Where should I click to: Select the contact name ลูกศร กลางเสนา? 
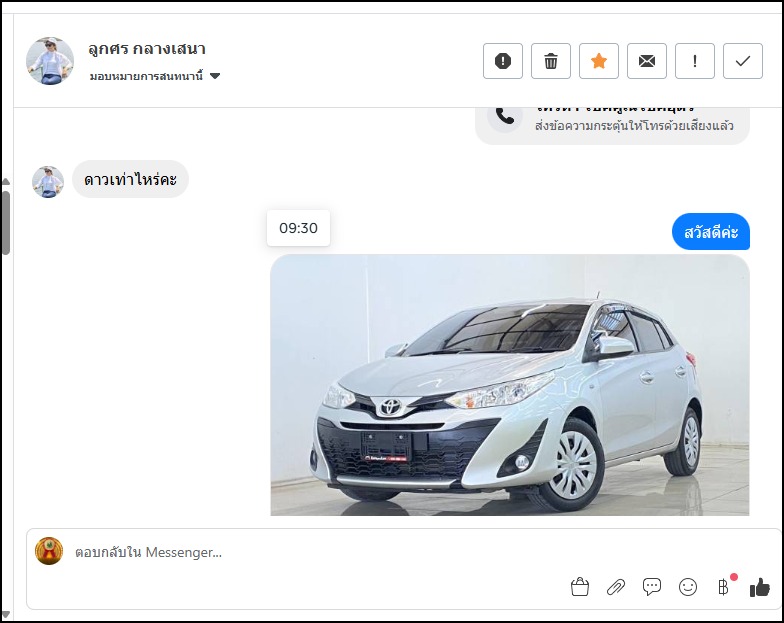(x=147, y=49)
